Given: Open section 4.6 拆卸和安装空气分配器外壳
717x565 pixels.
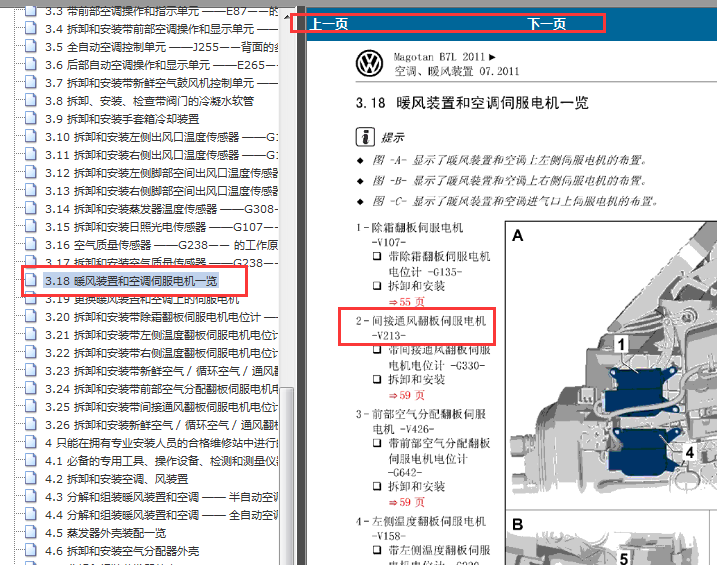Looking at the screenshot, I should pos(122,551).
